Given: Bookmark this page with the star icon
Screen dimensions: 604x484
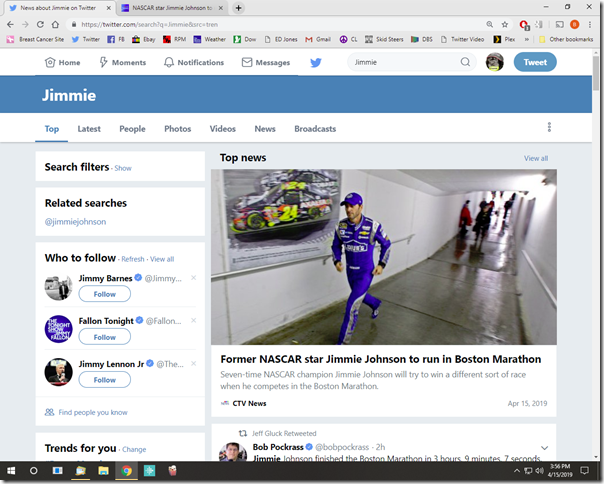Looking at the screenshot, I should tap(505, 24).
